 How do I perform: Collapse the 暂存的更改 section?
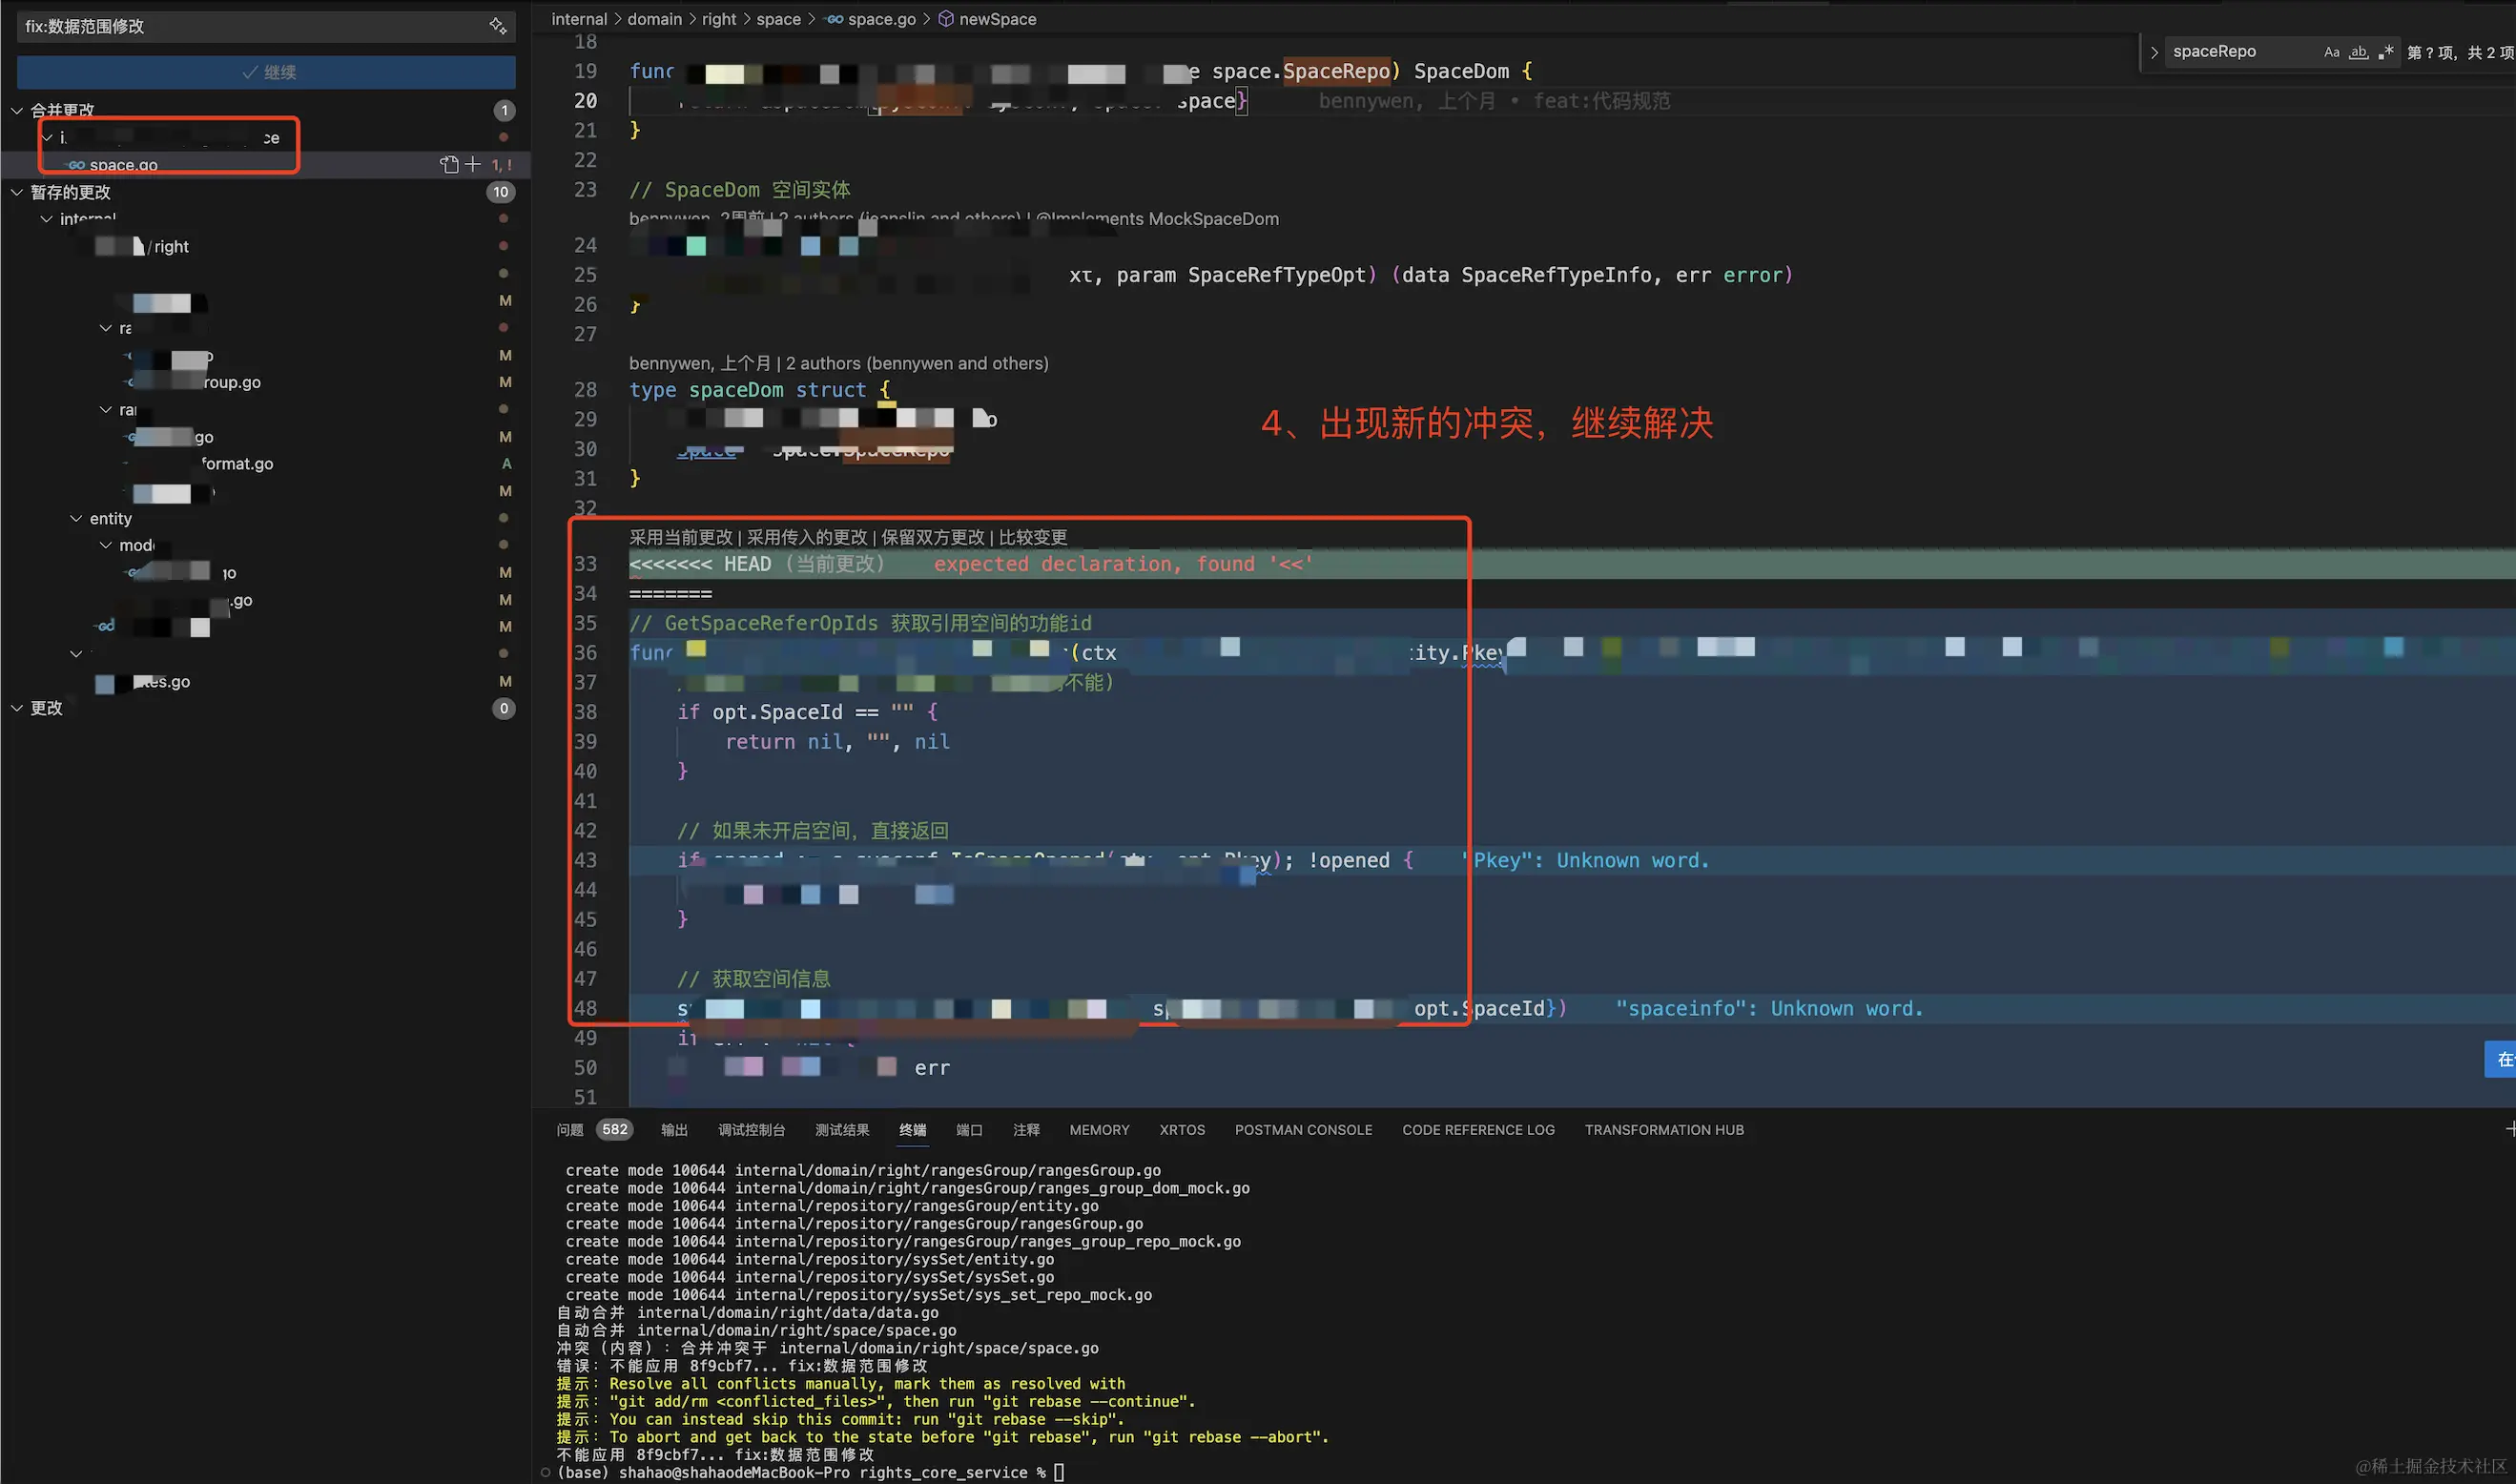pos(17,192)
